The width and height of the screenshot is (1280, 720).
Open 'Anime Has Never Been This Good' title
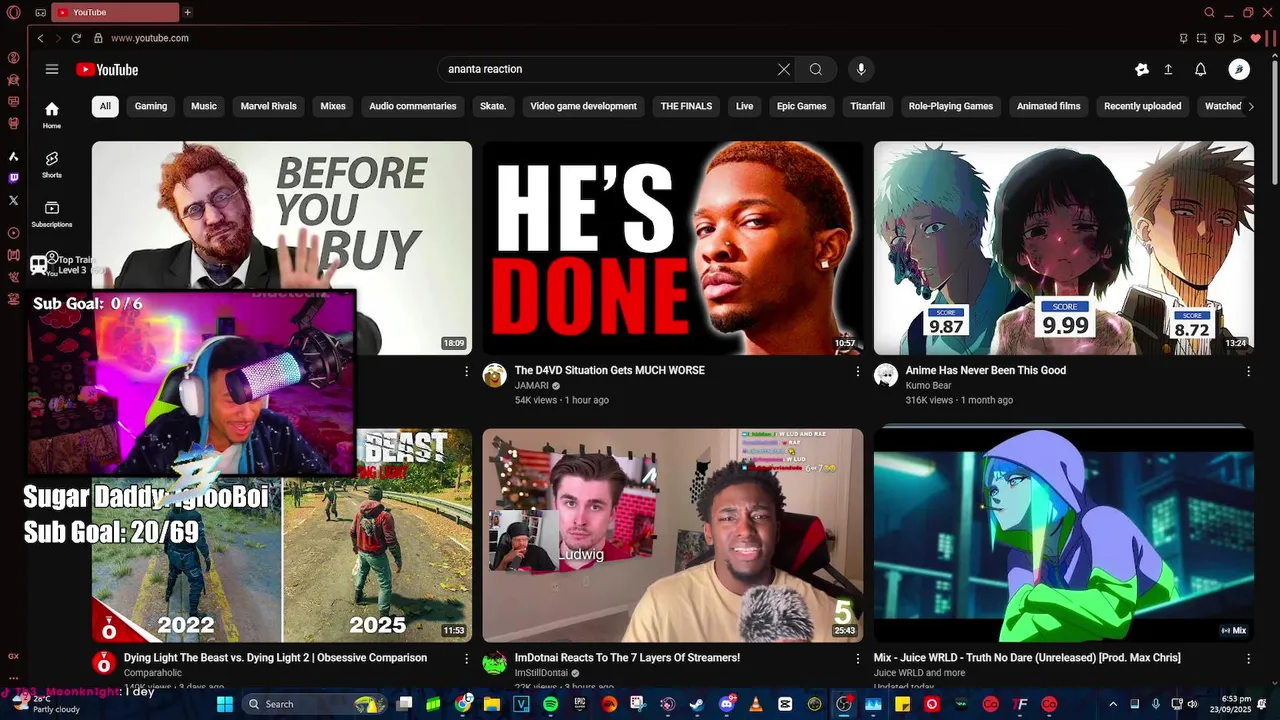tap(986, 370)
